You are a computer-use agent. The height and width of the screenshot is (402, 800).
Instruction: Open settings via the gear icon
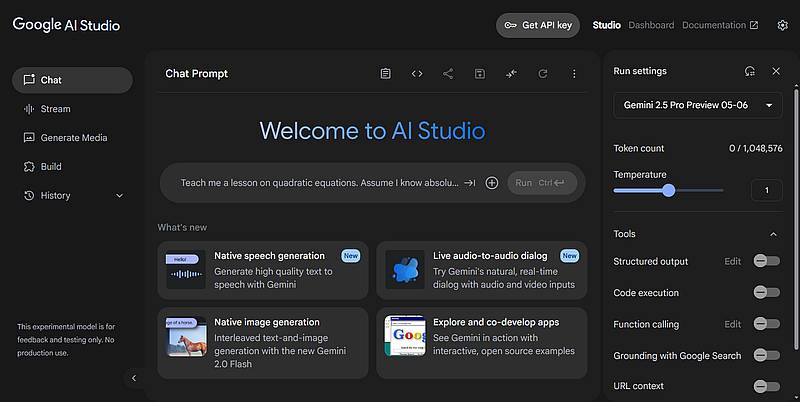click(782, 25)
